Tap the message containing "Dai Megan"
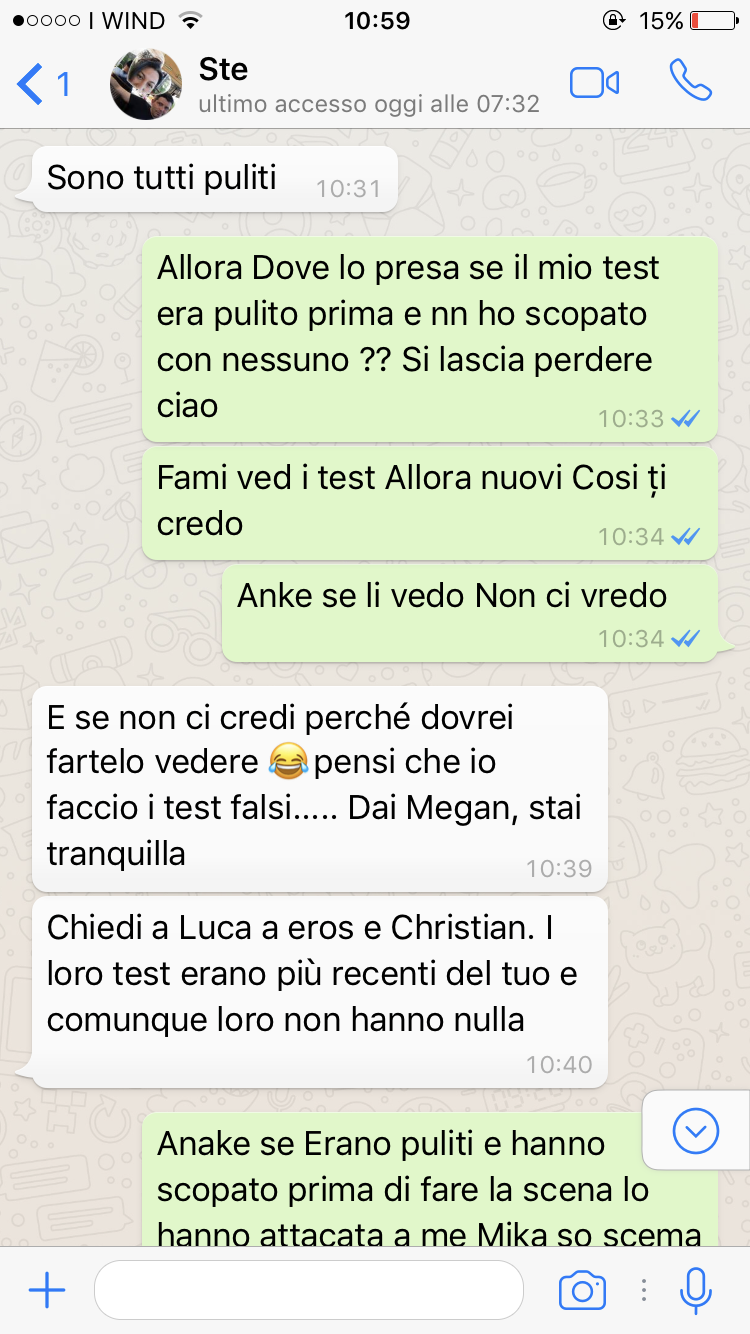The width and height of the screenshot is (750, 1334). pos(320,788)
